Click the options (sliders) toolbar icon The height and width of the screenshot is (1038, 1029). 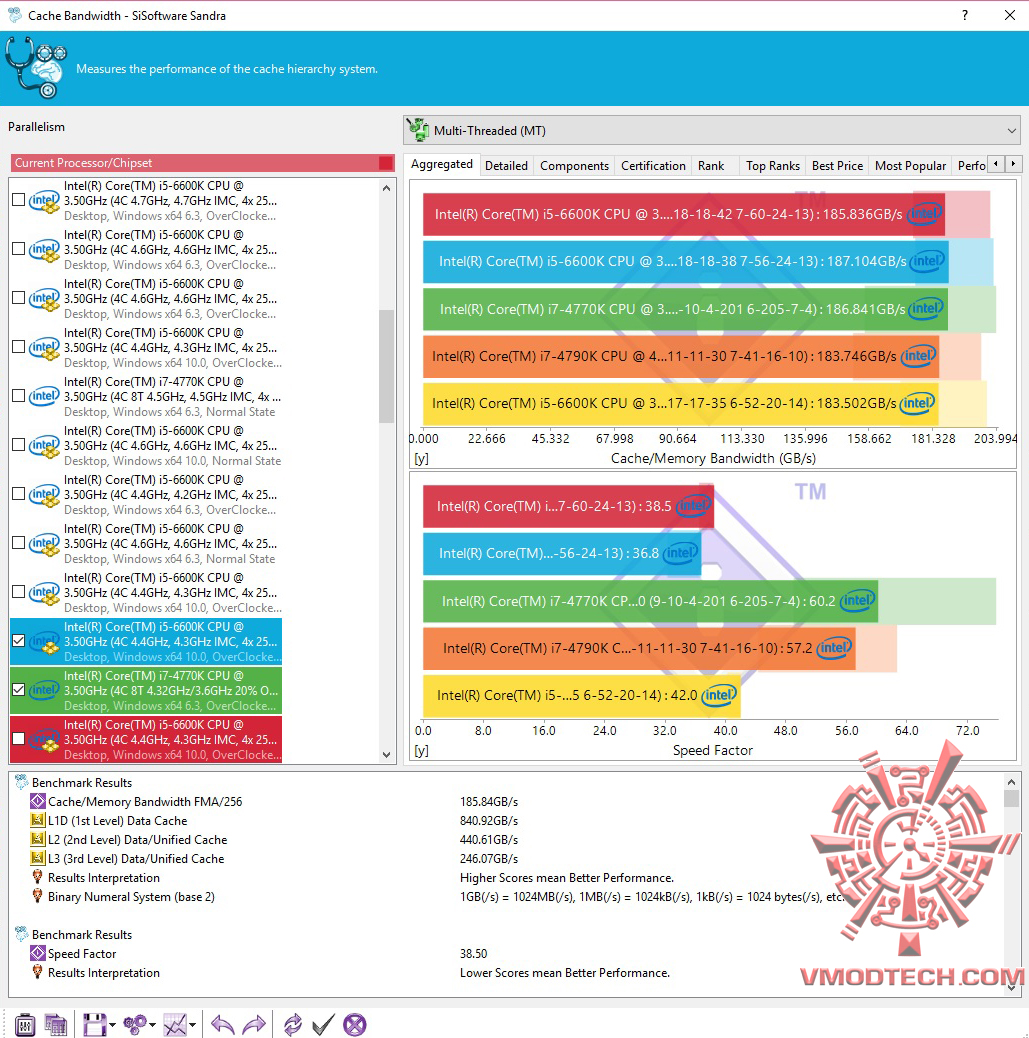(24, 1025)
